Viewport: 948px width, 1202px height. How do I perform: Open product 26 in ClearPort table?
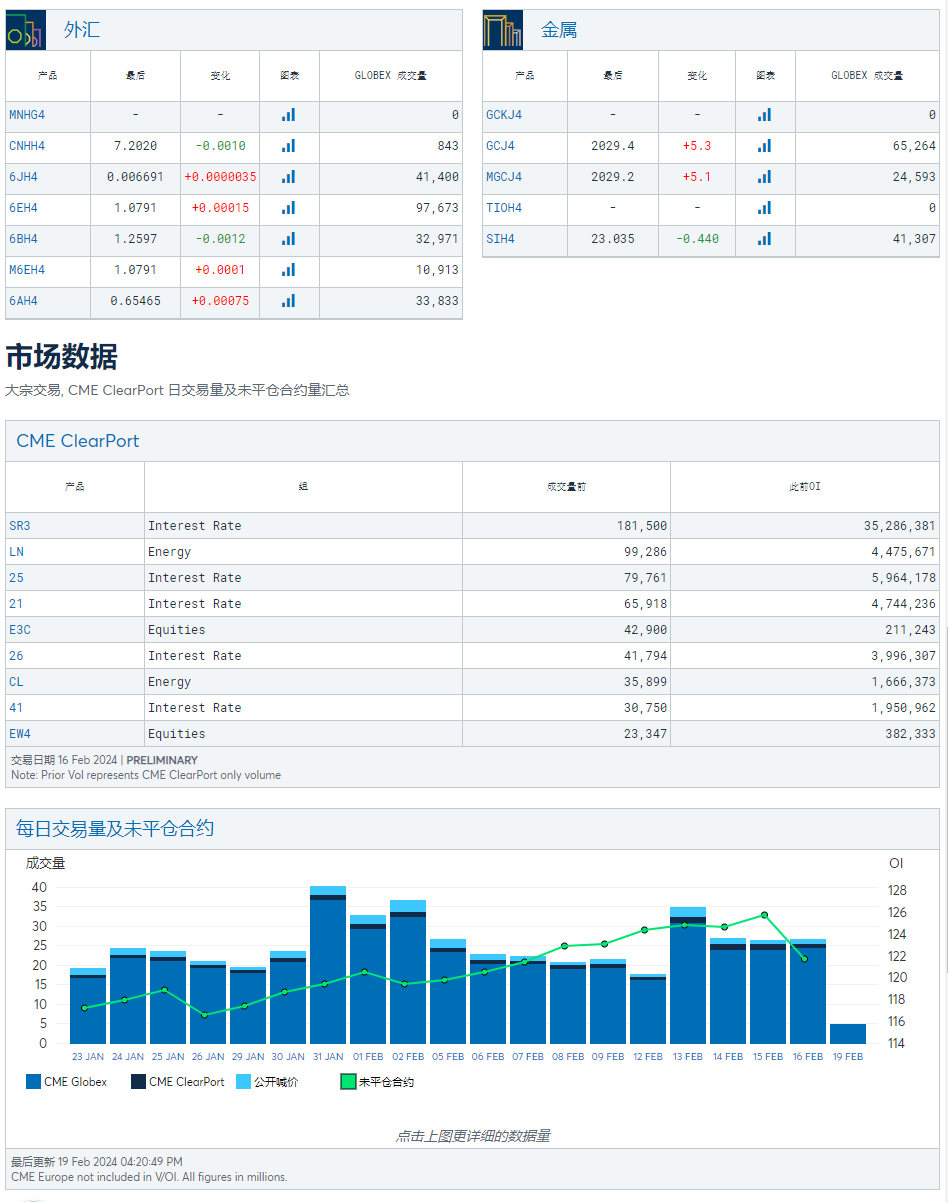tap(16, 656)
